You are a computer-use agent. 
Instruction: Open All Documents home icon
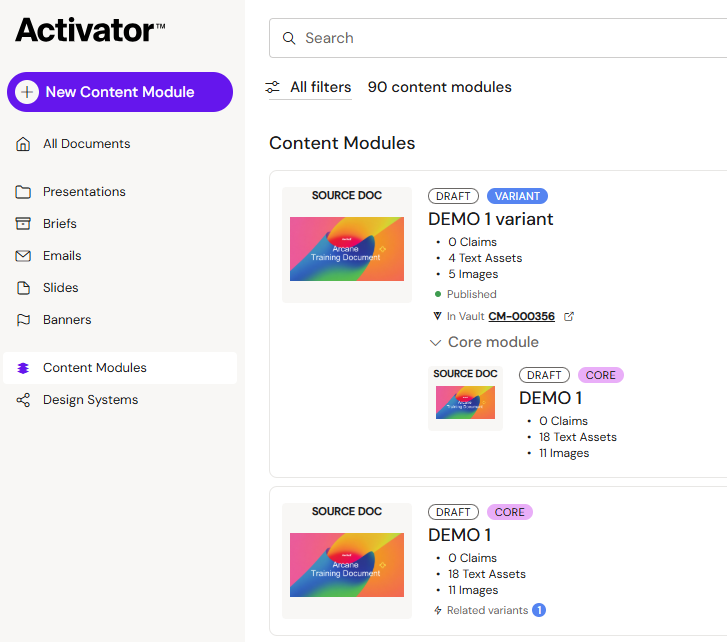(23, 144)
